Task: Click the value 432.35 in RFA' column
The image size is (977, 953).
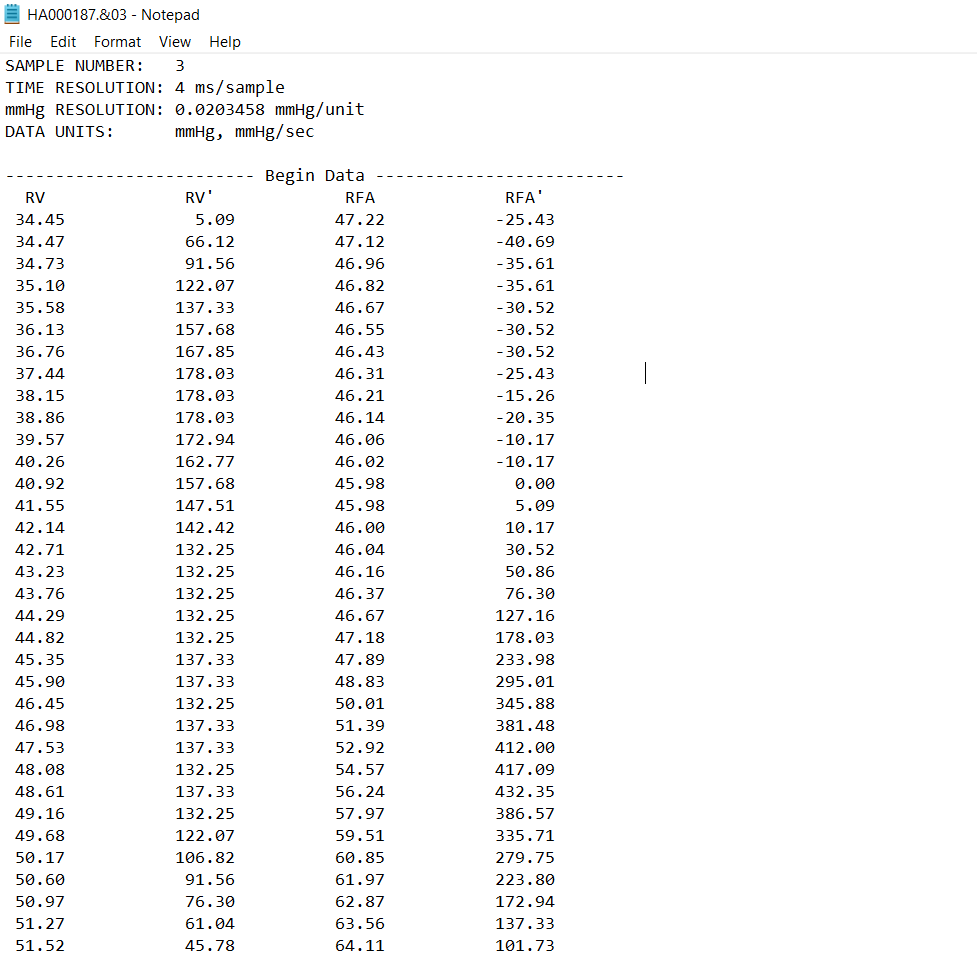Action: [x=527, y=791]
